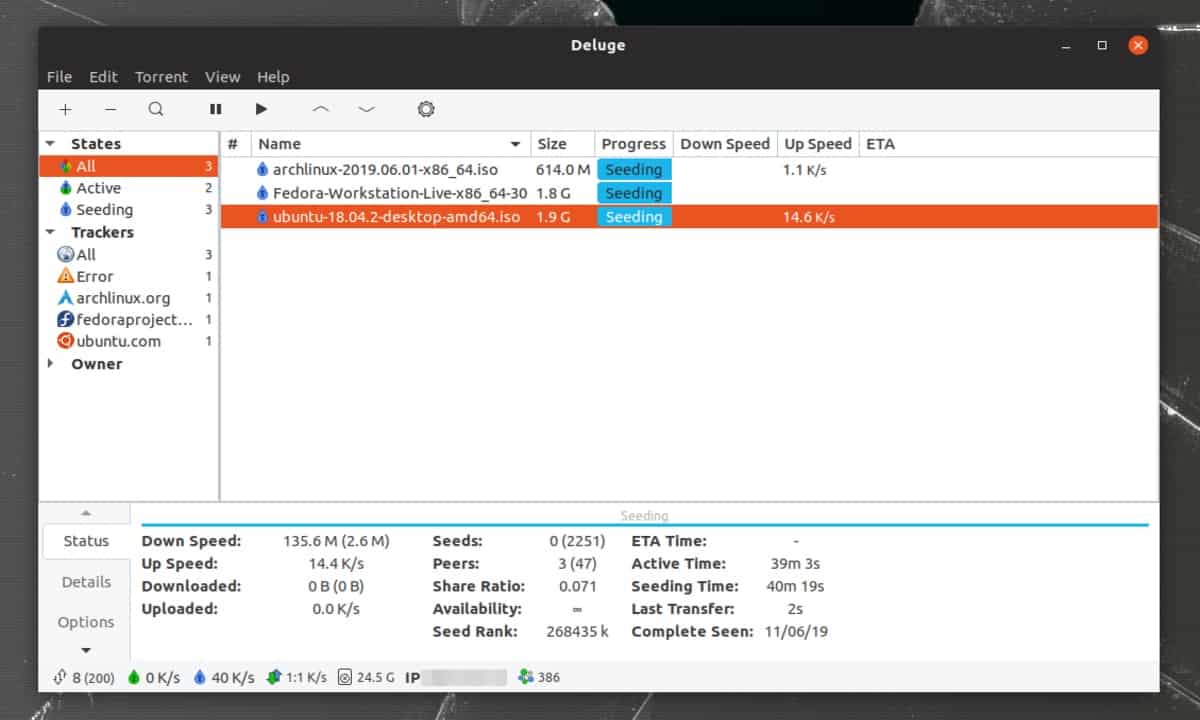Click the Remove torrent minus icon
The image size is (1200, 720).
[x=110, y=109]
